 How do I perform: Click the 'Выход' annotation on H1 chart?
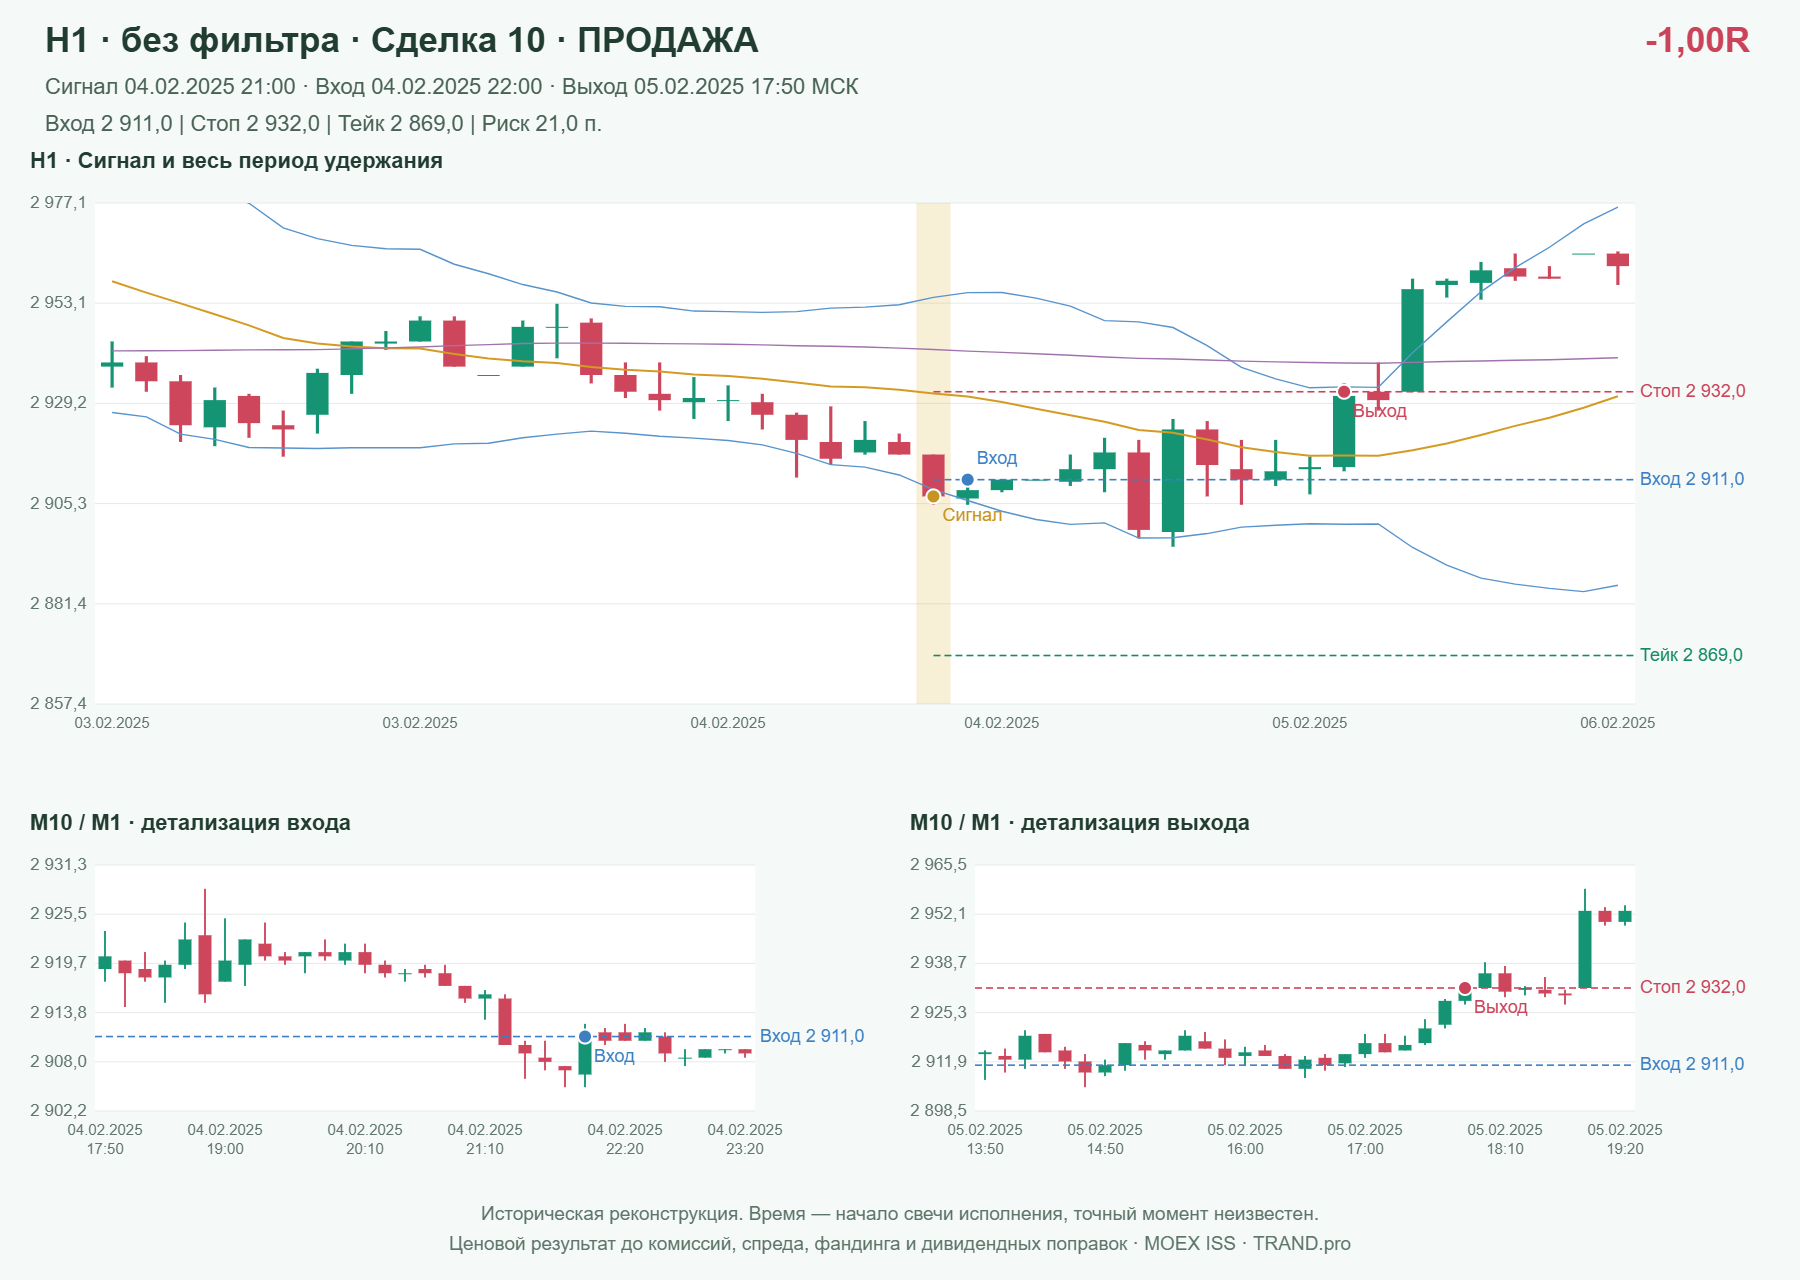pos(1380,411)
